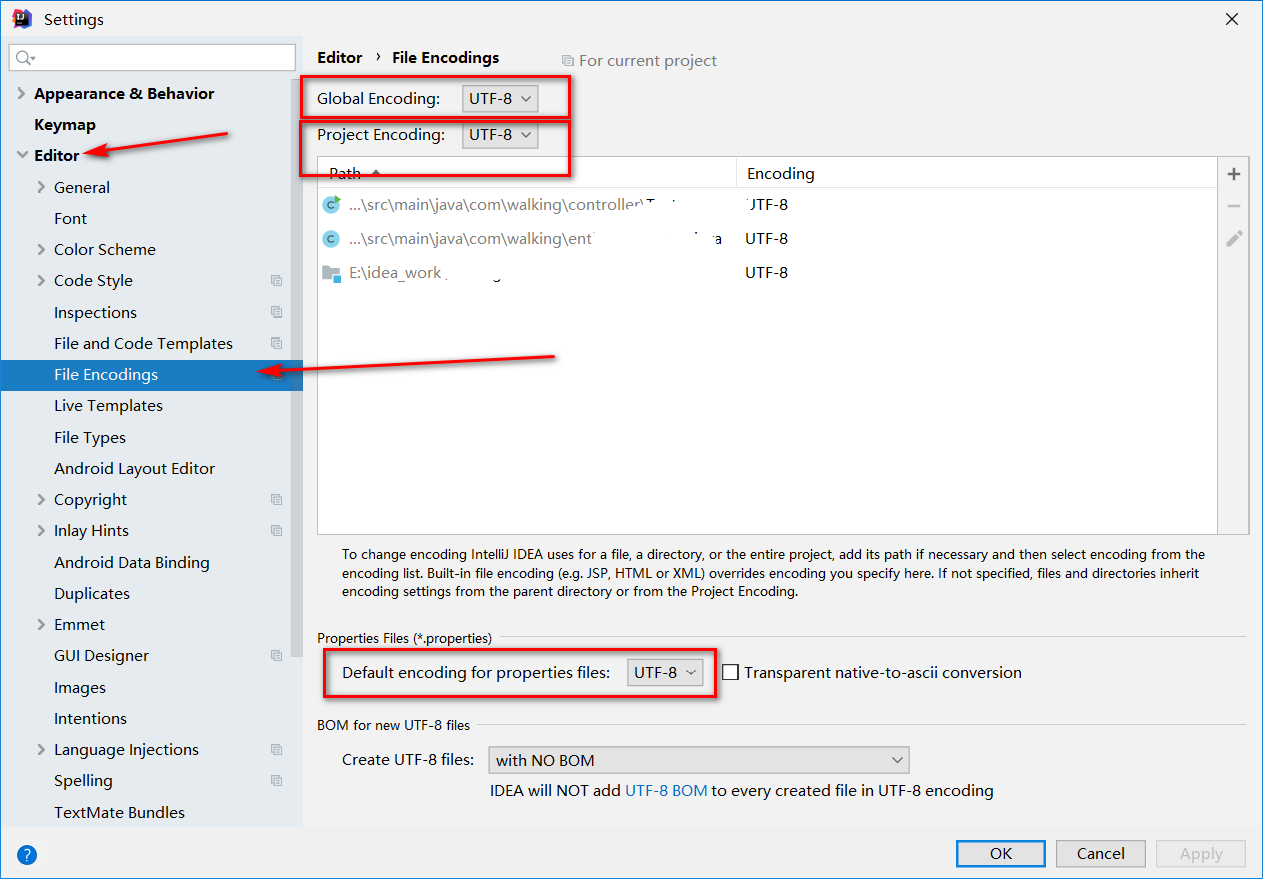
Task: Click UTF-8 encoding cell of idea_work row
Action: (766, 272)
